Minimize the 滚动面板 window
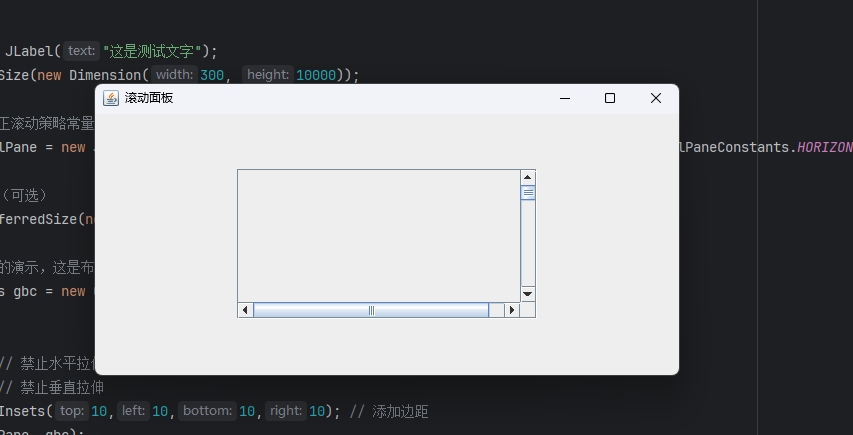853x435 pixels. point(565,98)
